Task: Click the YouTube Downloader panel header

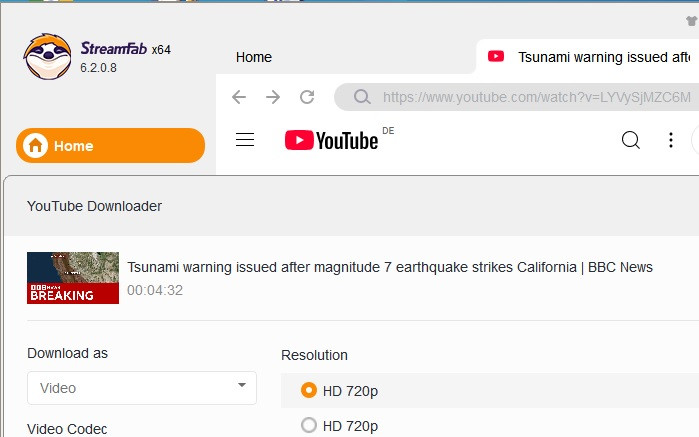Action: [x=94, y=206]
